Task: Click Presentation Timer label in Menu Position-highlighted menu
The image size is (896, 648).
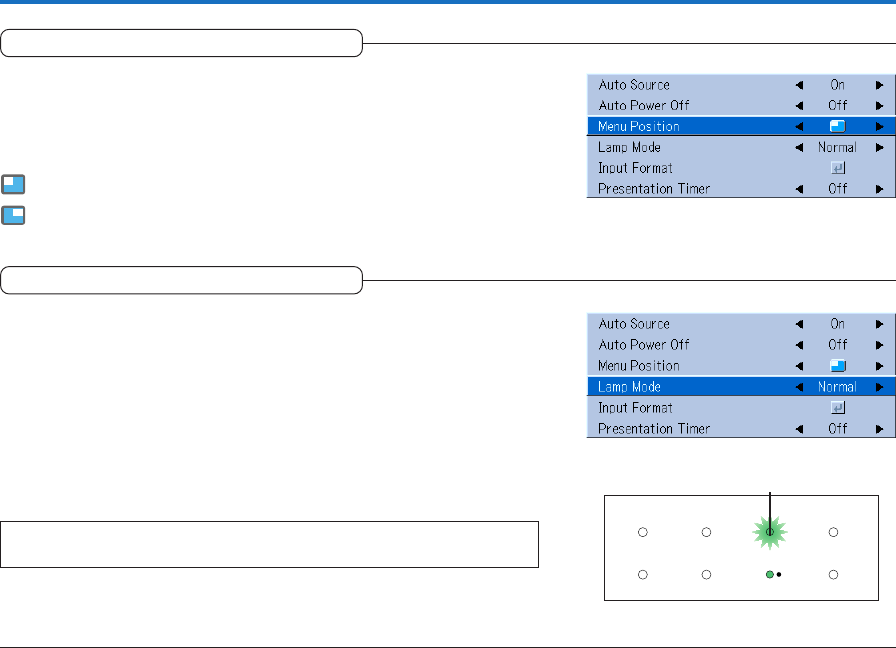Action: coord(654,189)
